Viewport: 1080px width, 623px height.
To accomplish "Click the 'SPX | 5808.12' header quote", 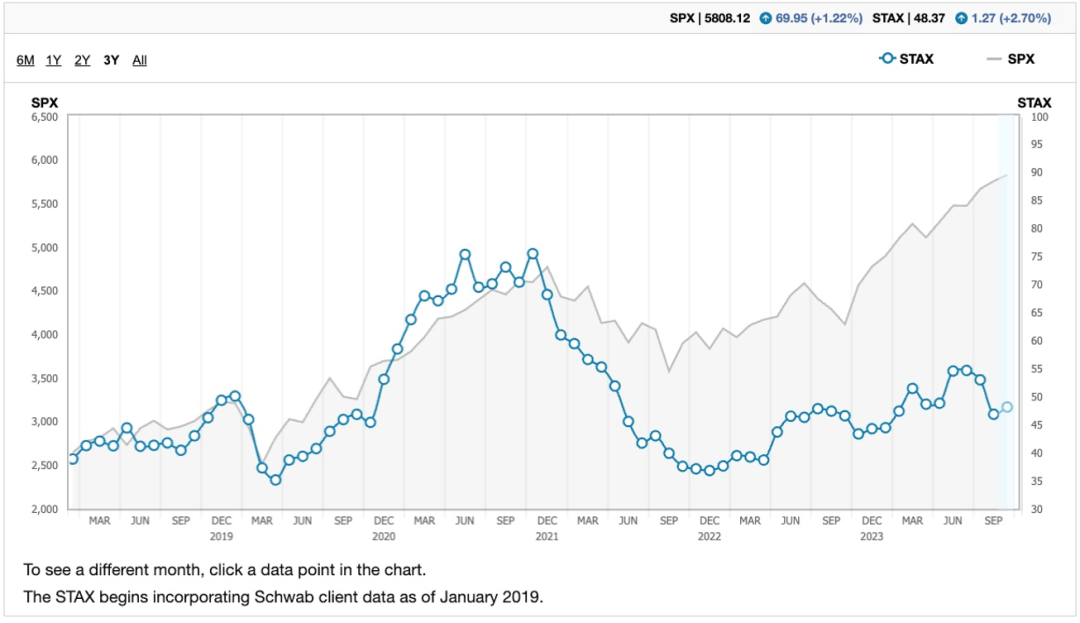I will click(x=709, y=19).
